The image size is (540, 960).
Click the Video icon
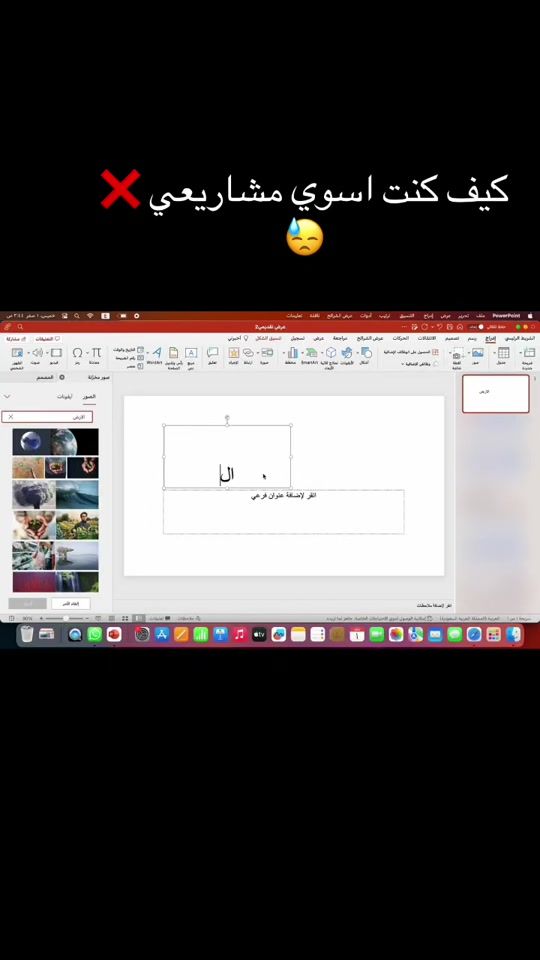pos(56,353)
